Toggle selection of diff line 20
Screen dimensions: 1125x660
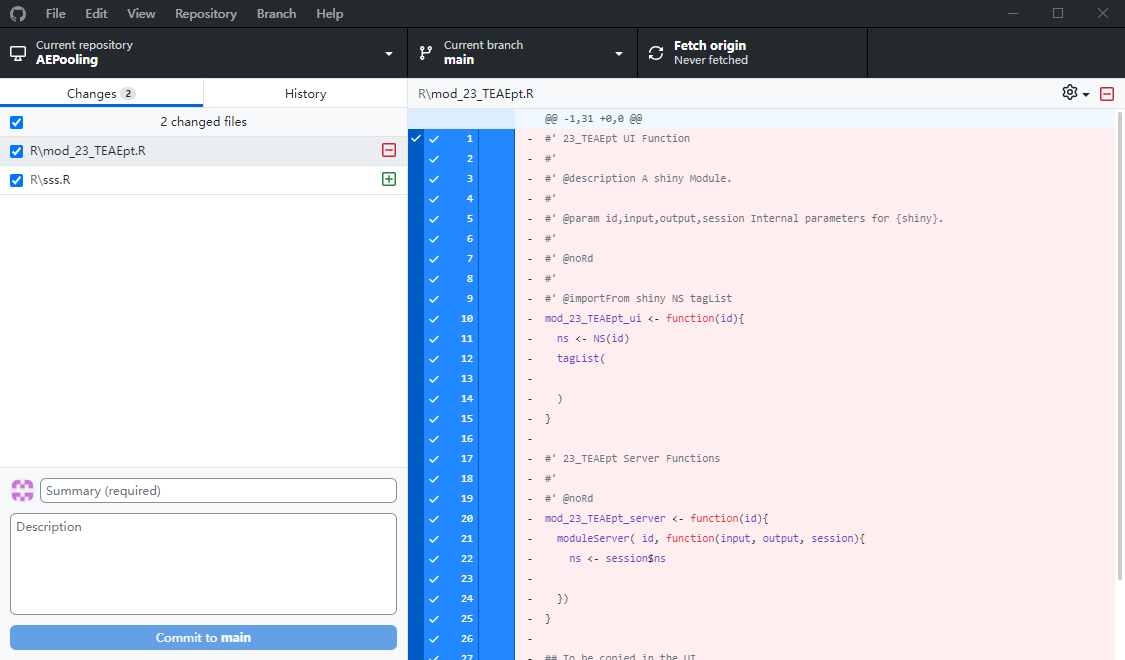[434, 519]
